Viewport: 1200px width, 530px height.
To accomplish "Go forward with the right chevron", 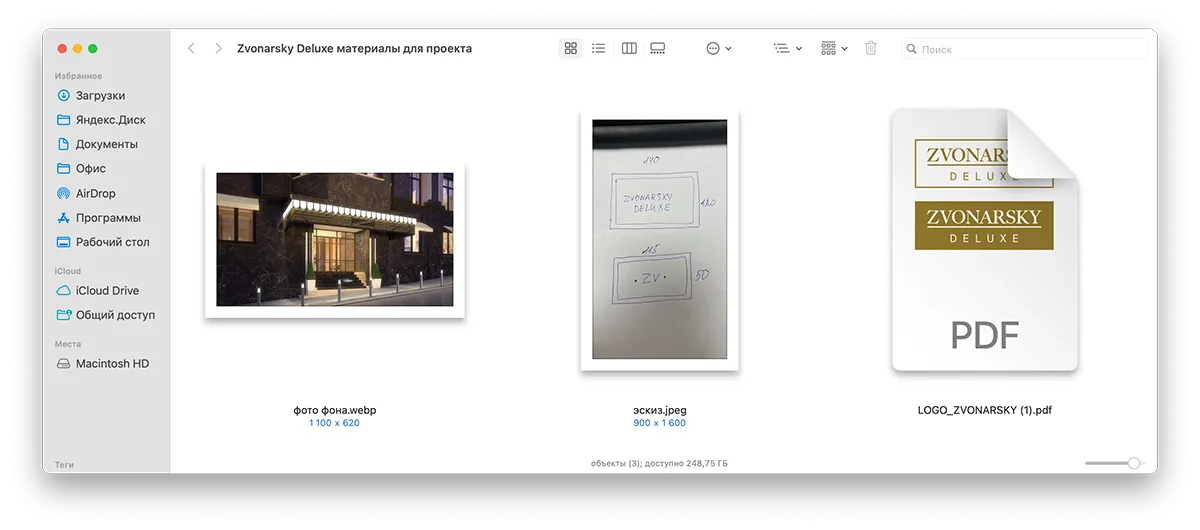I will [218, 48].
